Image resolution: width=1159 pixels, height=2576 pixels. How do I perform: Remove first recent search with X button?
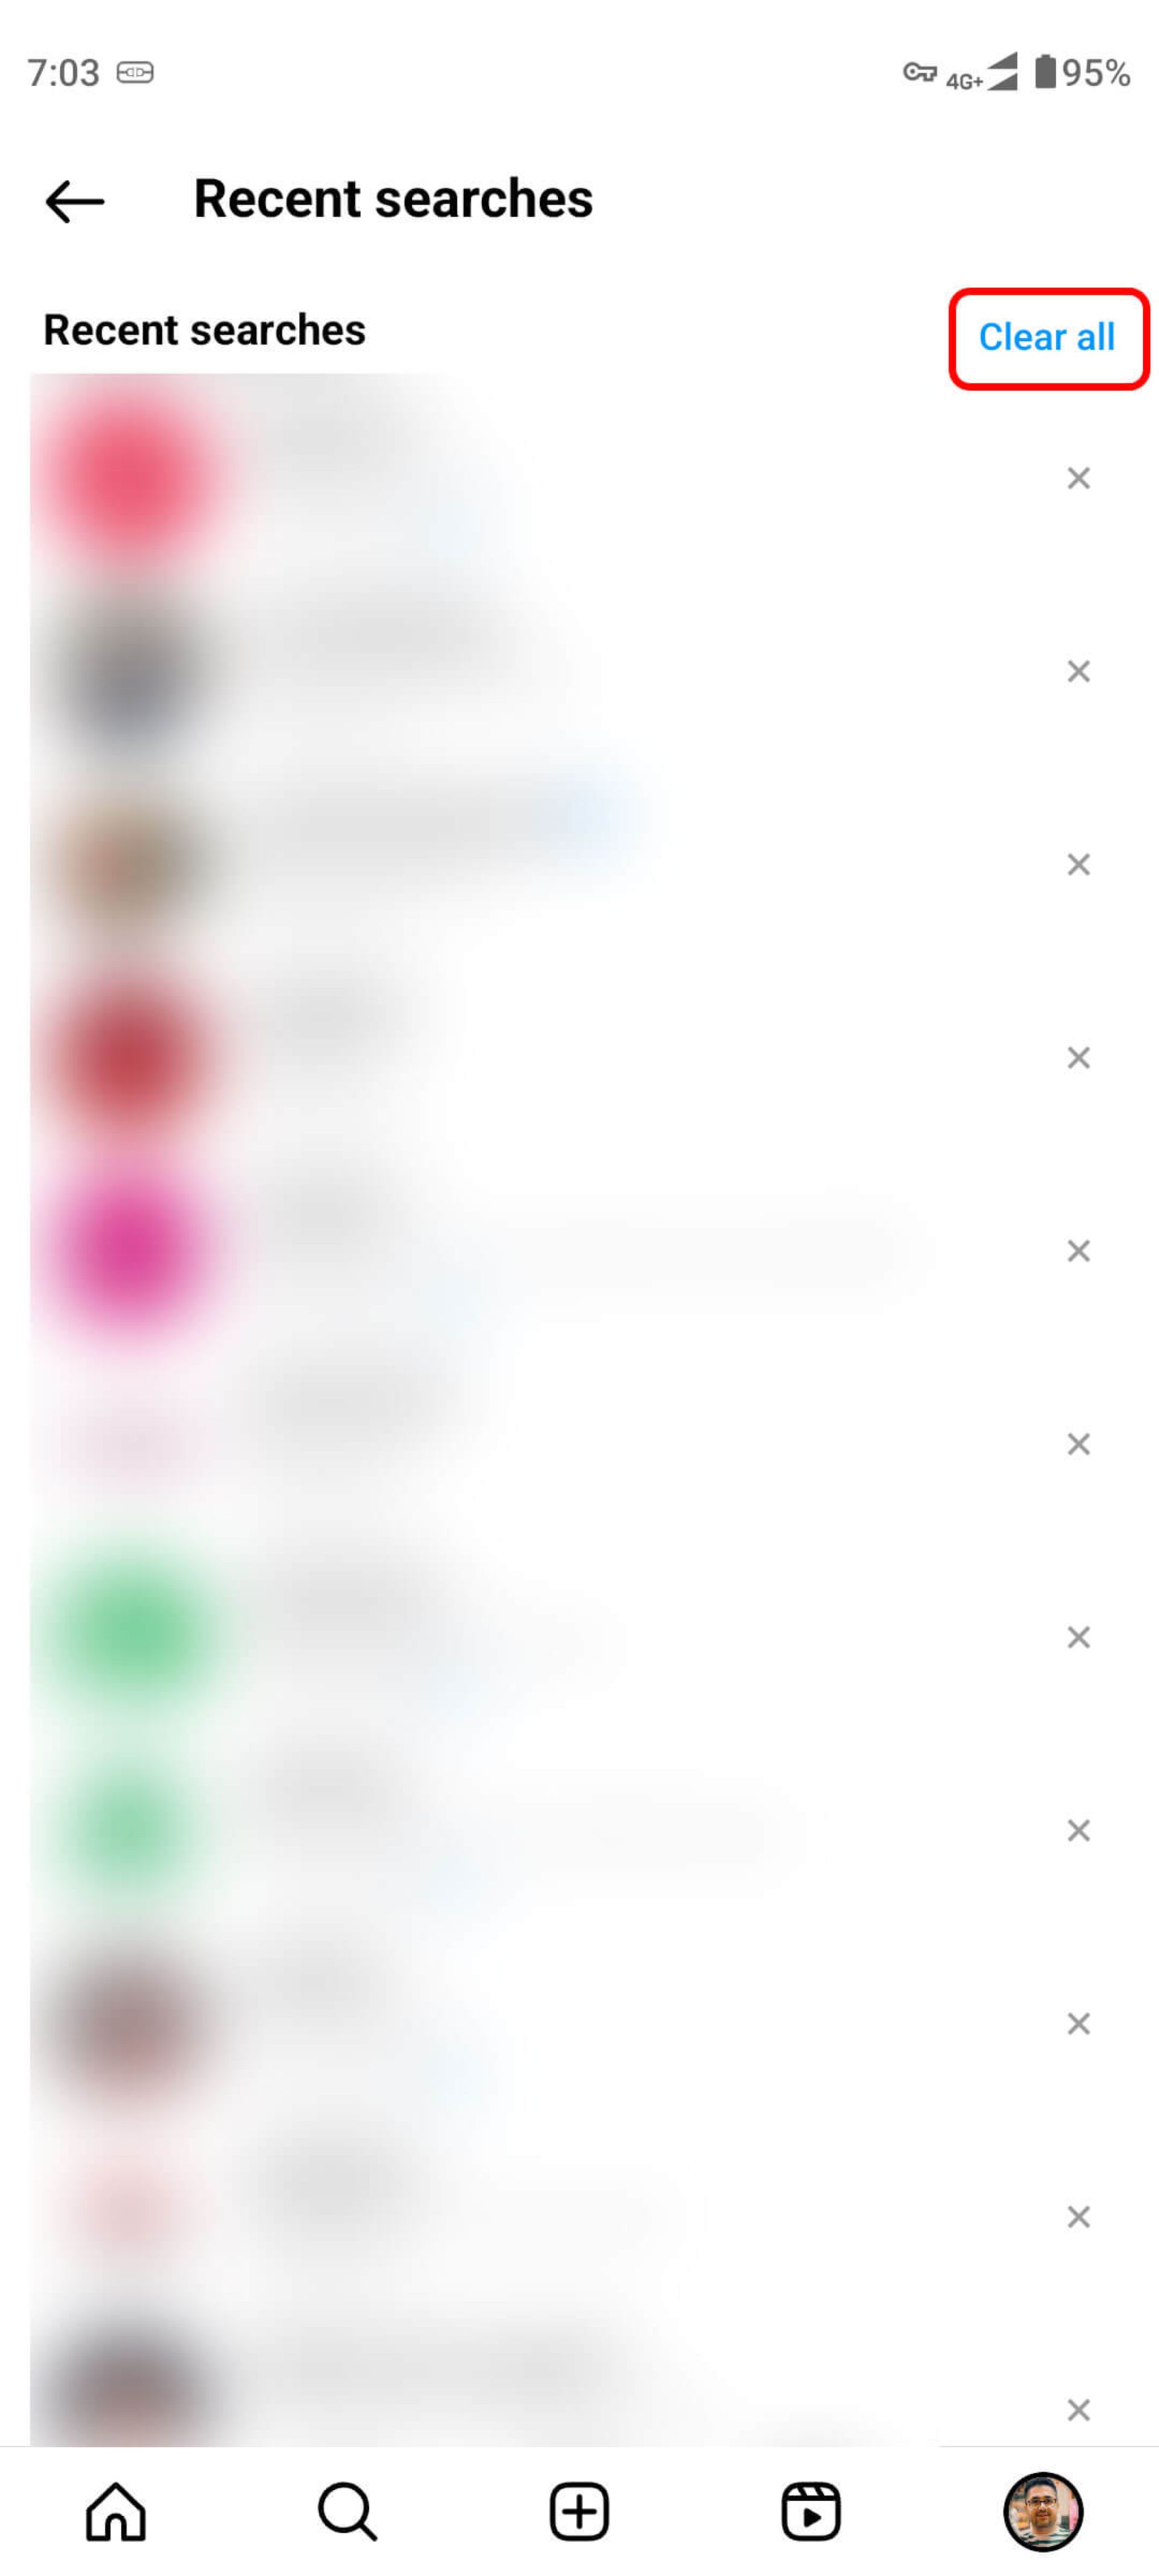click(1079, 478)
